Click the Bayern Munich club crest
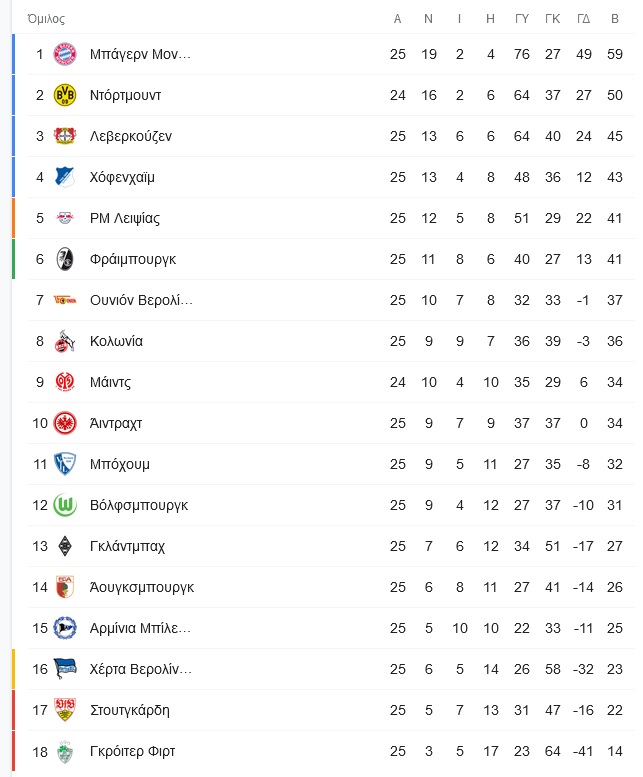Image resolution: width=643 pixels, height=777 pixels. tap(65, 54)
